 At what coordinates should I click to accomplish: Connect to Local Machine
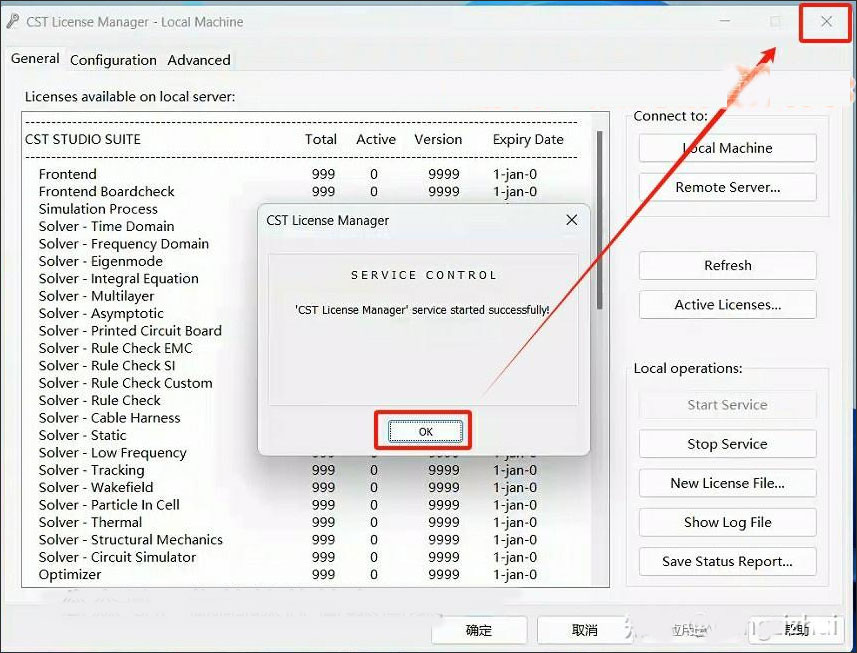[727, 148]
